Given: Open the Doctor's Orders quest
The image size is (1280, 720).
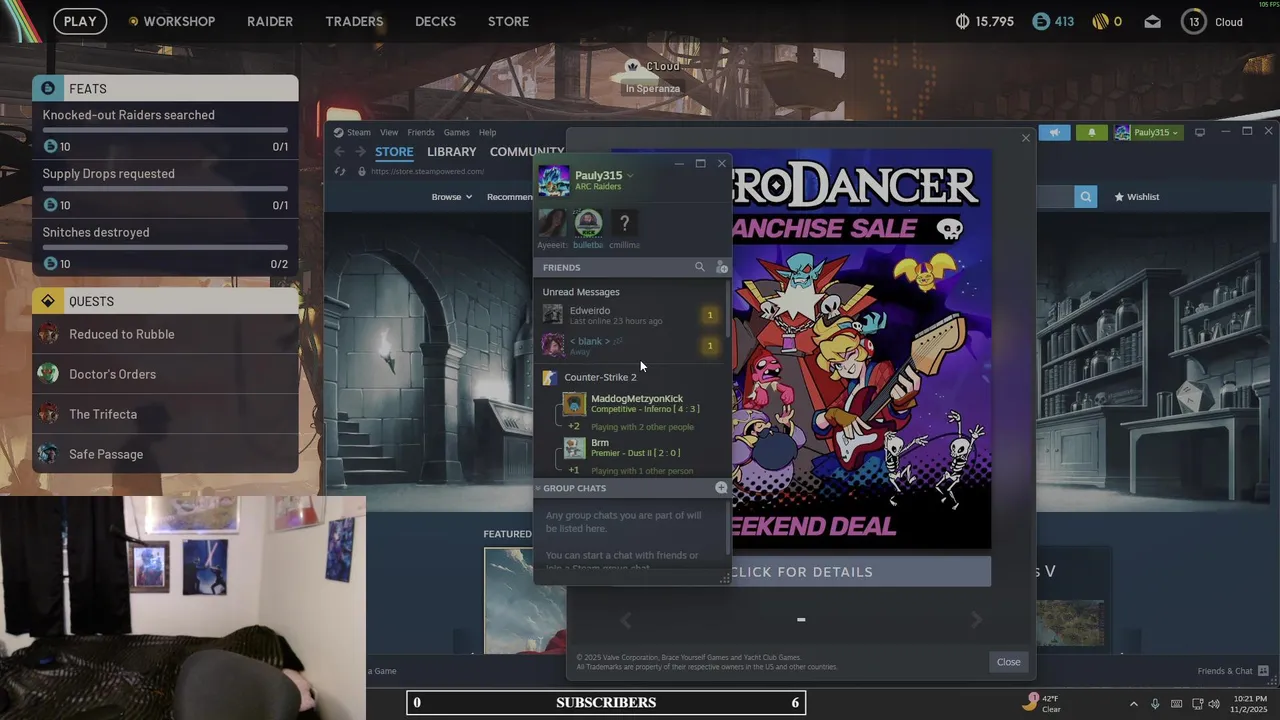Looking at the screenshot, I should point(165,374).
